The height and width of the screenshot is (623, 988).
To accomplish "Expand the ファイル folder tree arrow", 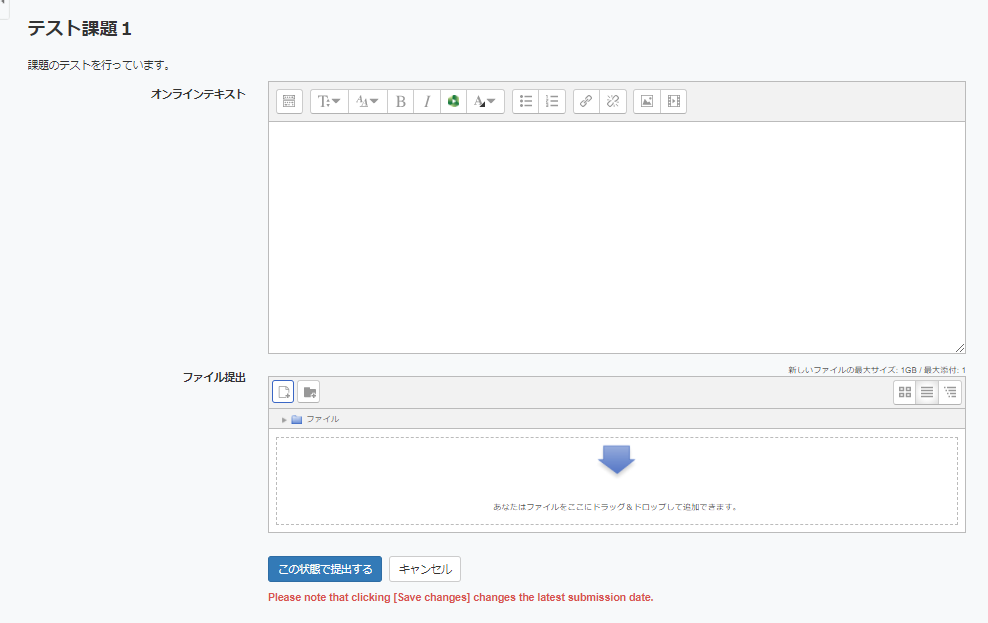I will point(284,420).
